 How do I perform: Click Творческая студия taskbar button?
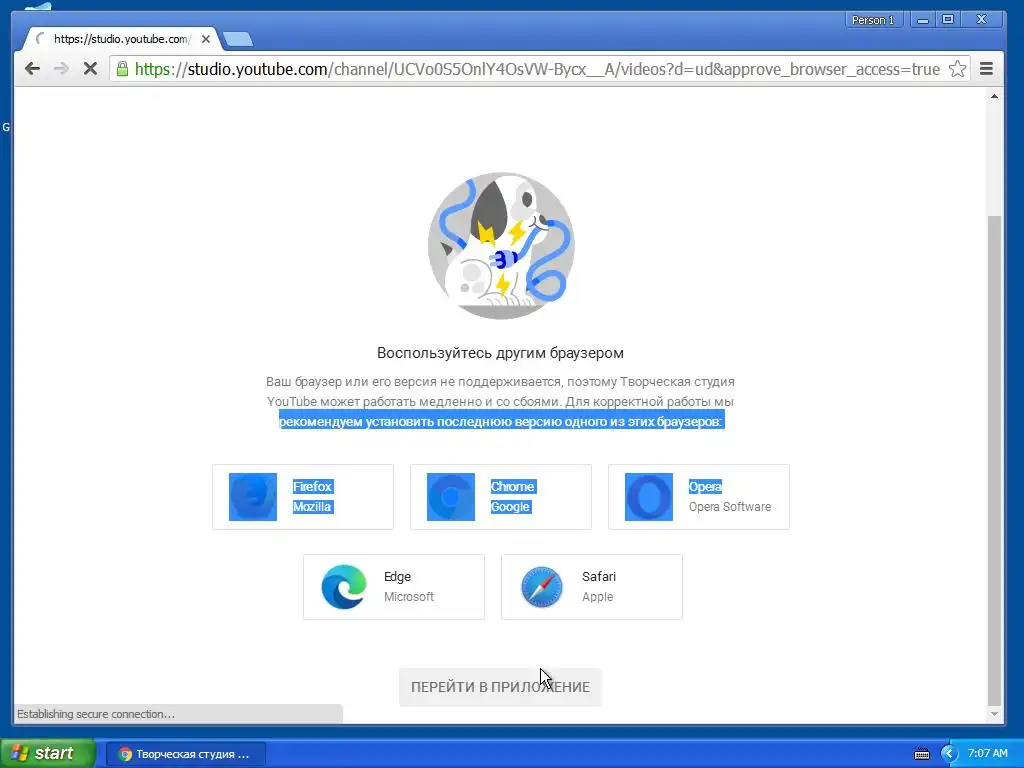(186, 754)
